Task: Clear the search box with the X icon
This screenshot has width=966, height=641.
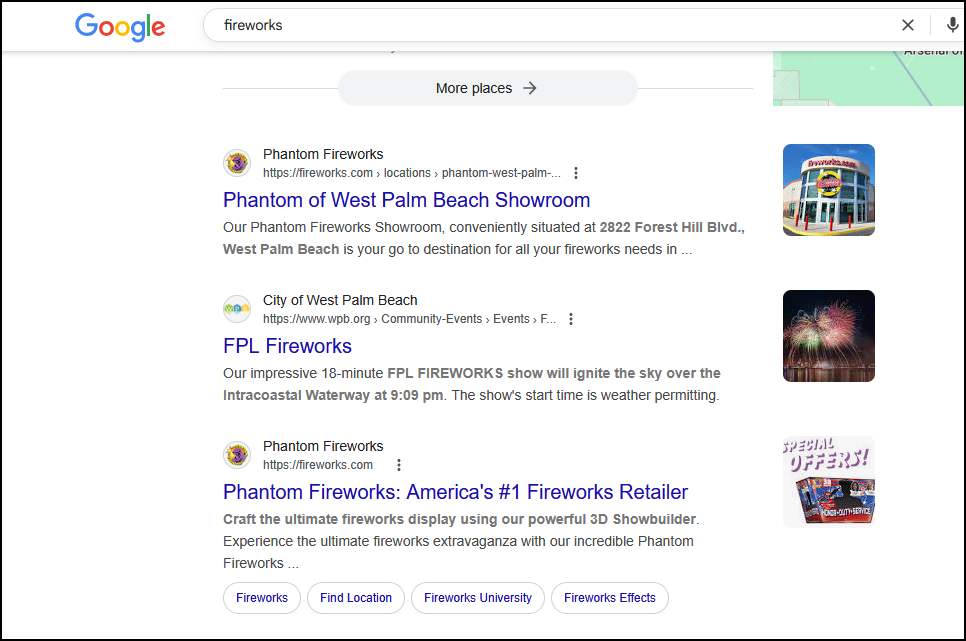Action: point(908,25)
